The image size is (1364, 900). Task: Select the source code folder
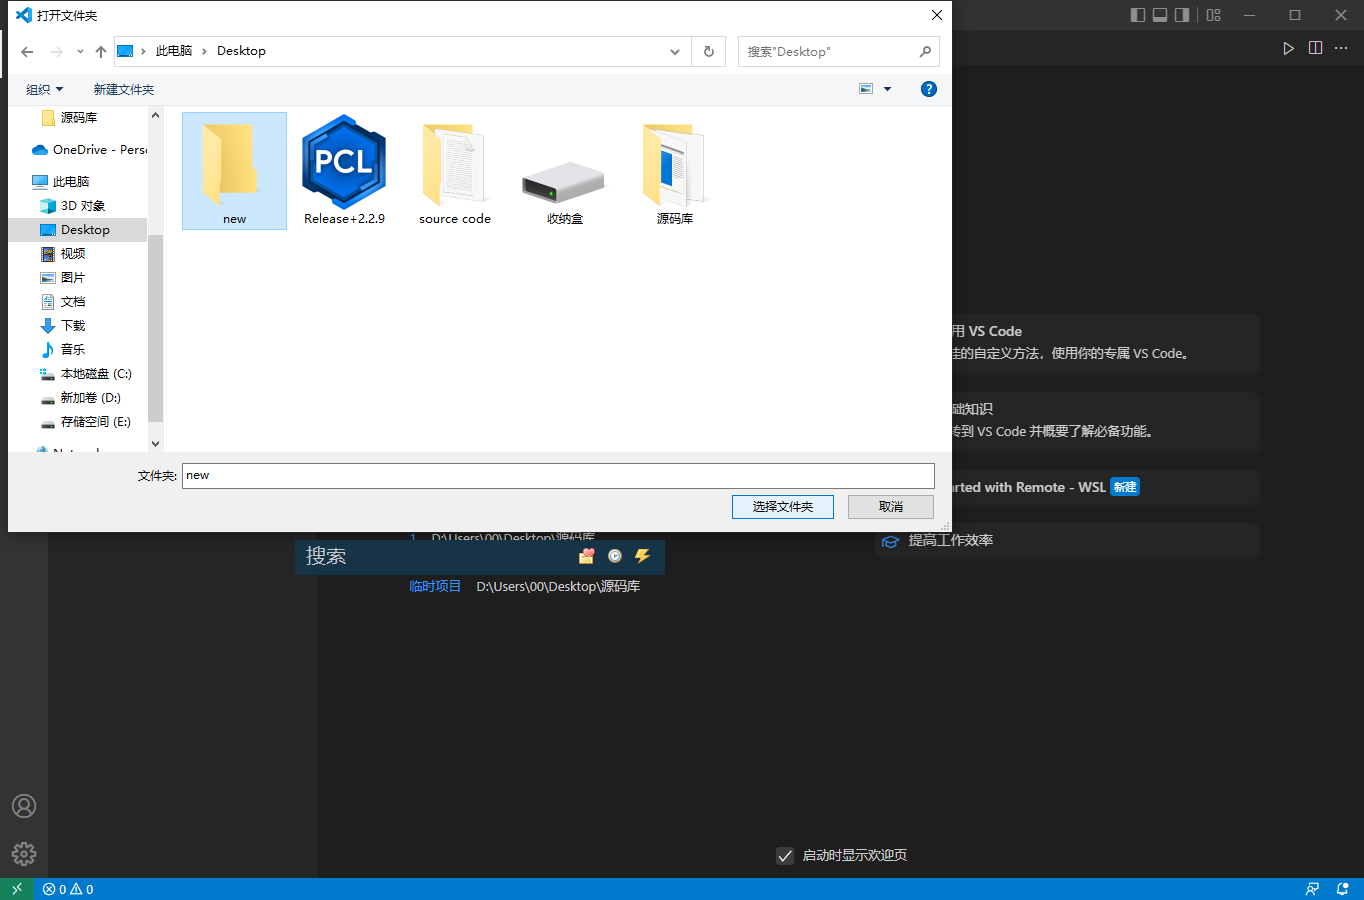(455, 173)
